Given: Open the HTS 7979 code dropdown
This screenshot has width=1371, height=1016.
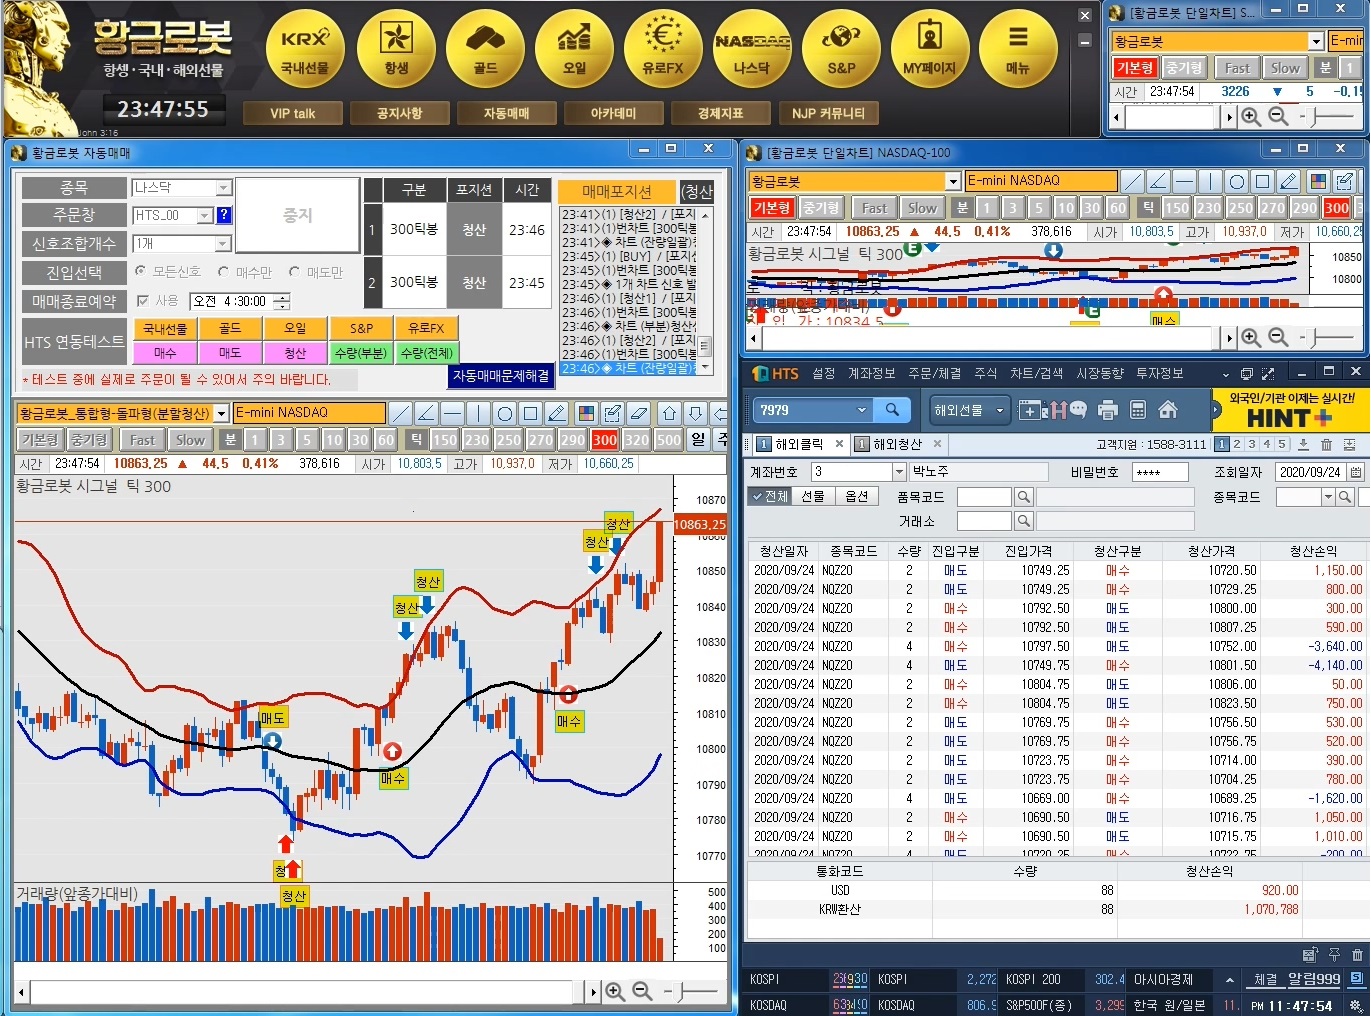Looking at the screenshot, I should [862, 410].
